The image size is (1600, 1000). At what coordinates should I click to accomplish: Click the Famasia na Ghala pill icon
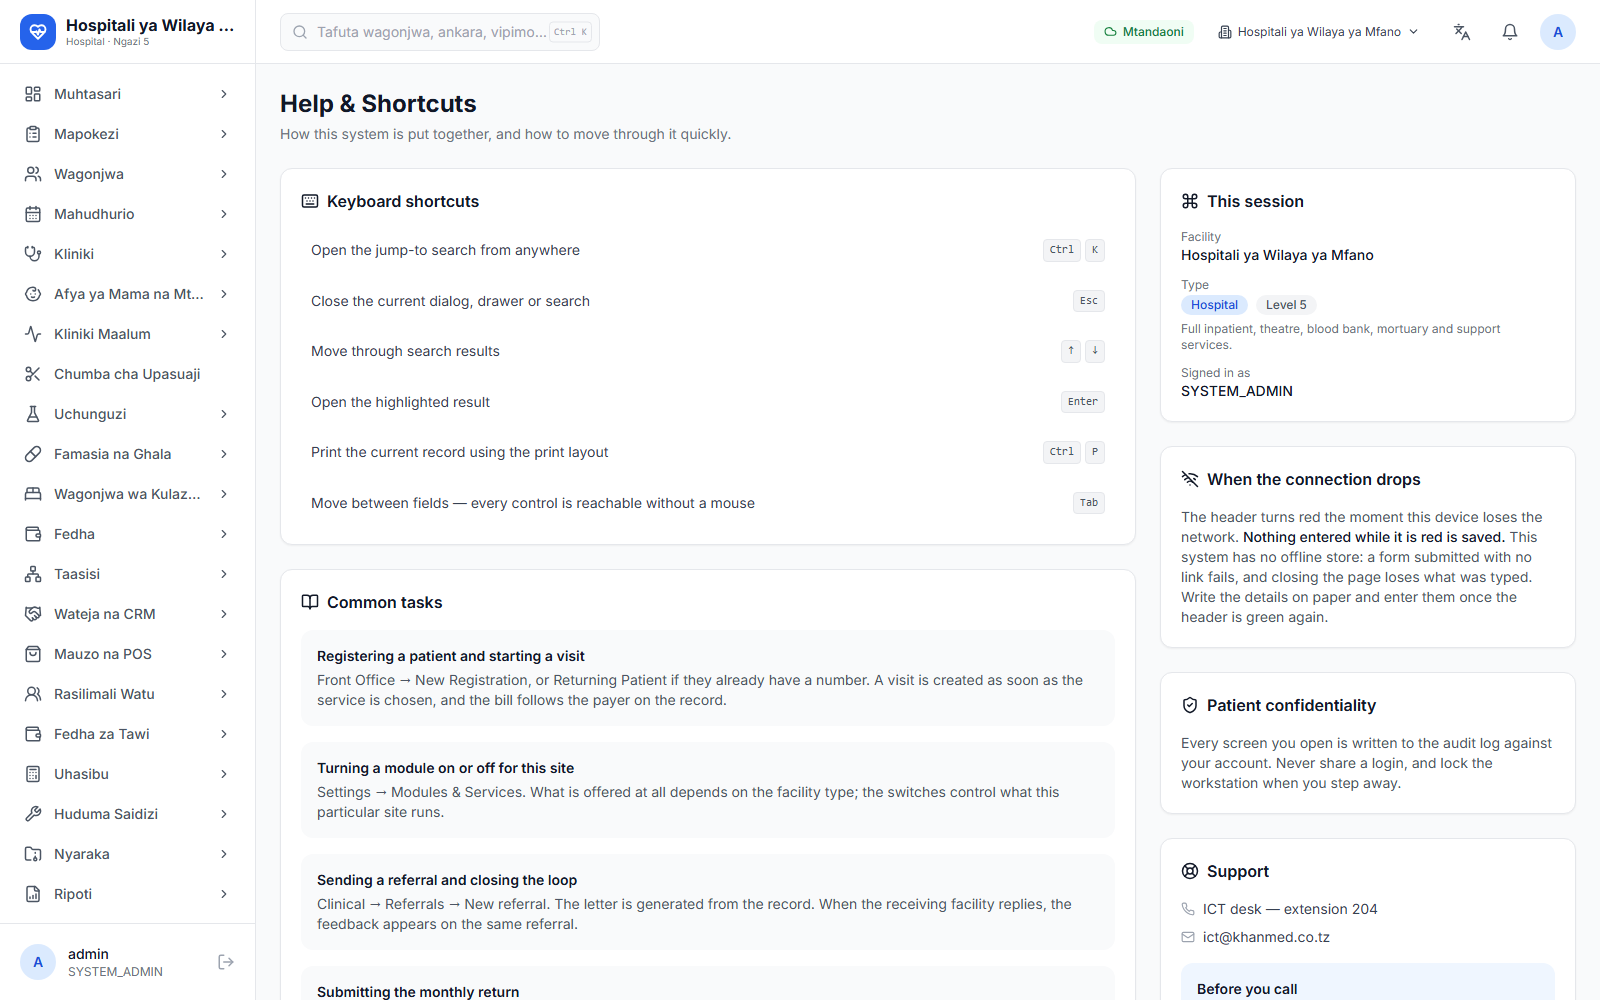(x=33, y=454)
